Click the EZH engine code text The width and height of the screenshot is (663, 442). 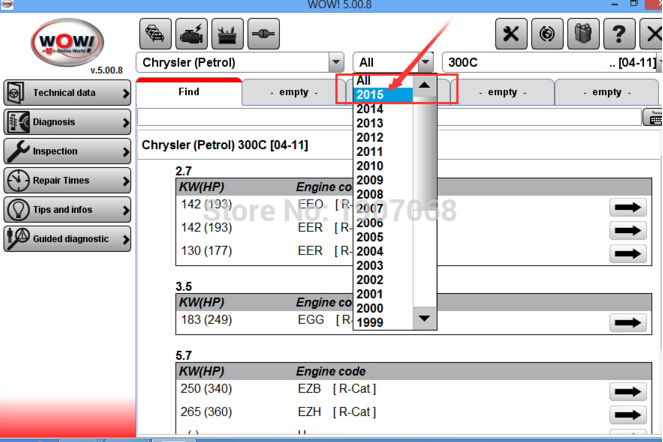click(x=310, y=412)
